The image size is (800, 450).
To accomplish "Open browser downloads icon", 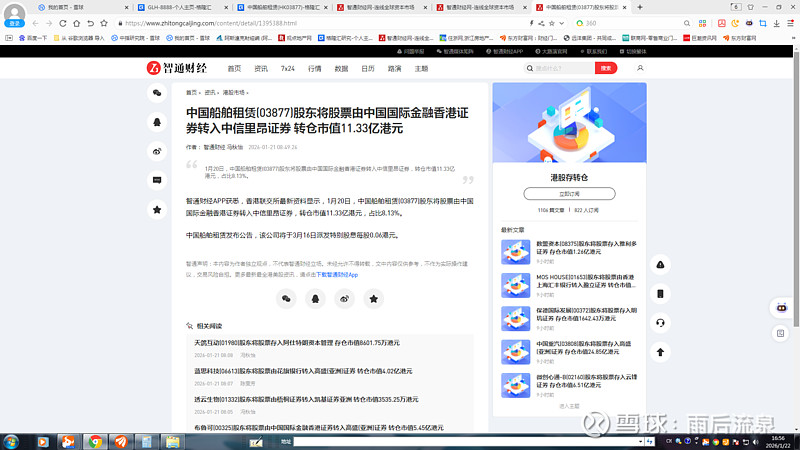I will (x=777, y=23).
